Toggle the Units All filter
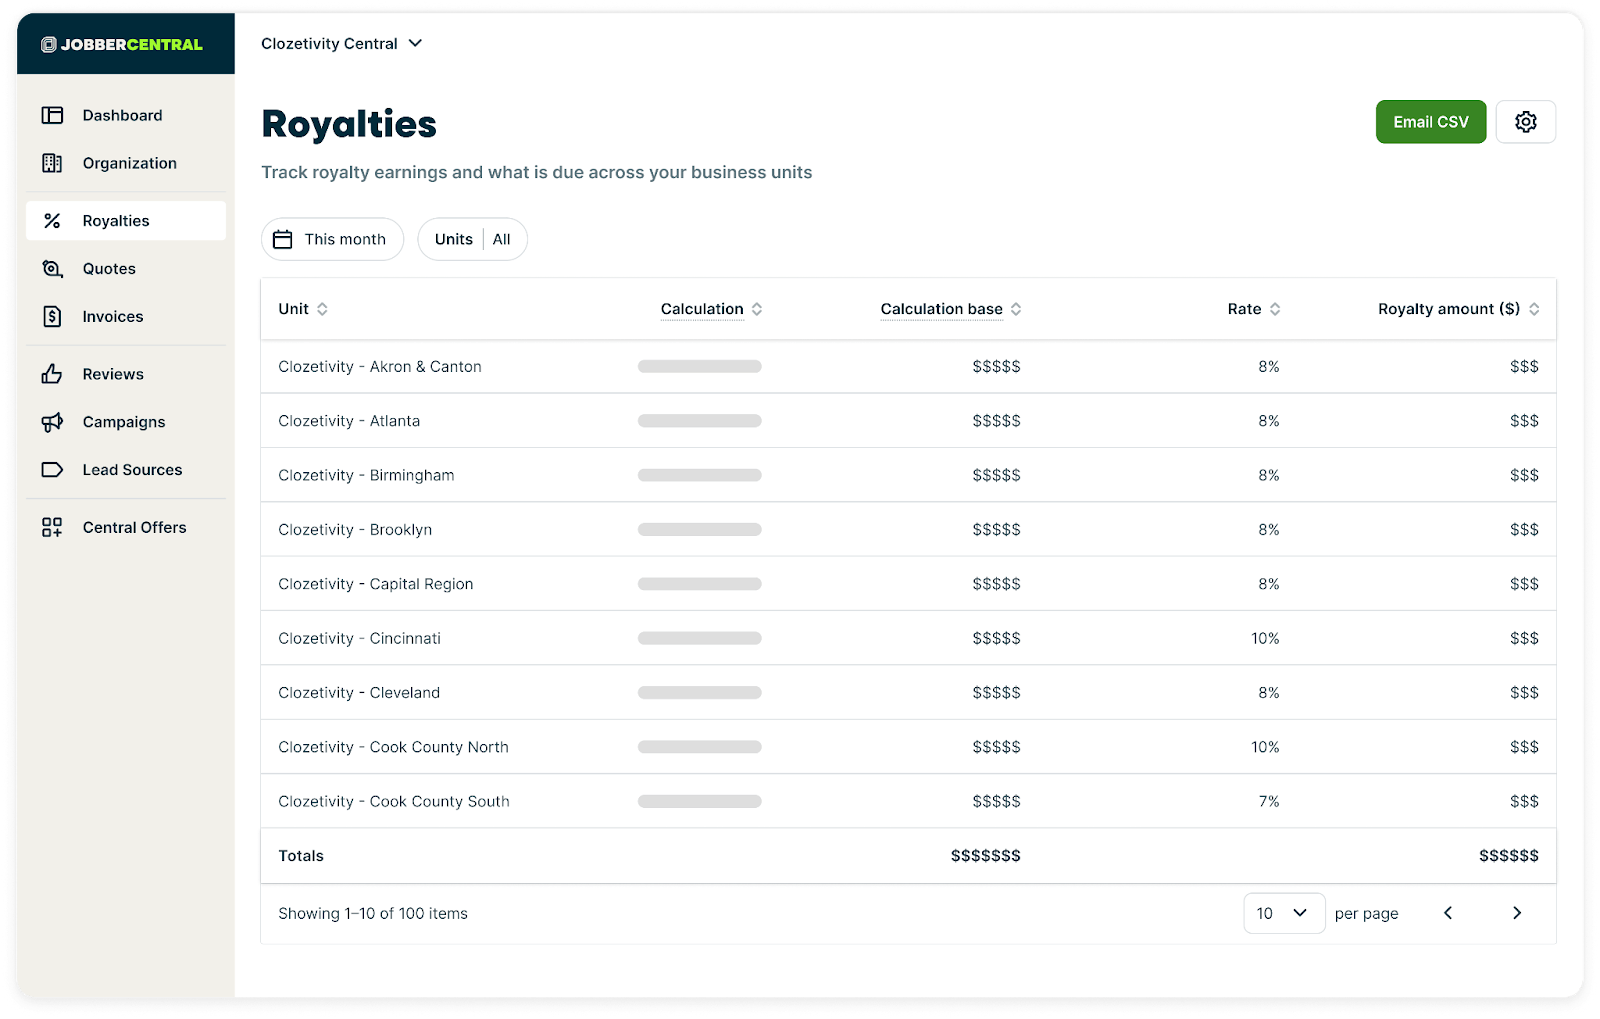 (472, 239)
